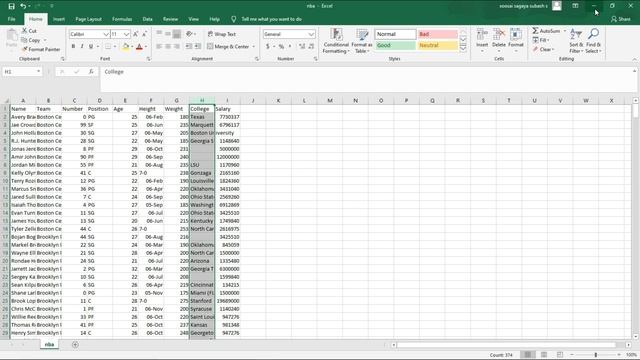Expand the Calibri font name dropdown
The image size is (640, 360).
pyautogui.click(x=106, y=34)
